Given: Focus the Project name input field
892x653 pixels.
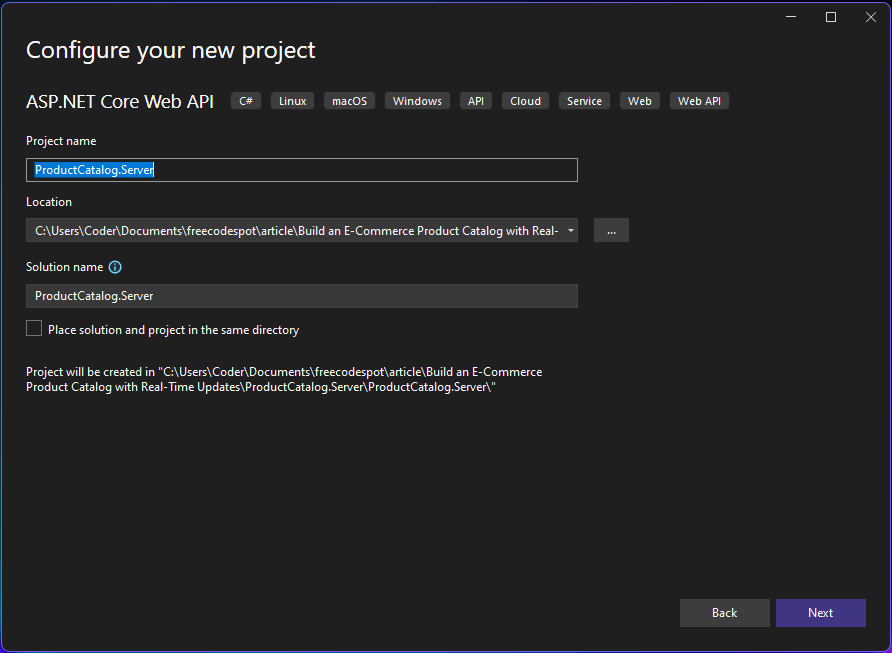Looking at the screenshot, I should (x=302, y=170).
